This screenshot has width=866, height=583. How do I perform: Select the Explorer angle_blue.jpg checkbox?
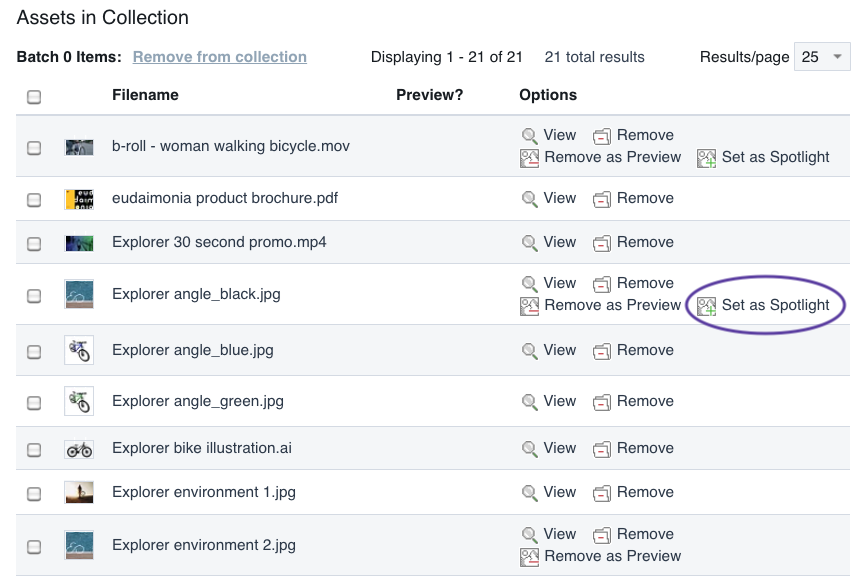click(34, 352)
